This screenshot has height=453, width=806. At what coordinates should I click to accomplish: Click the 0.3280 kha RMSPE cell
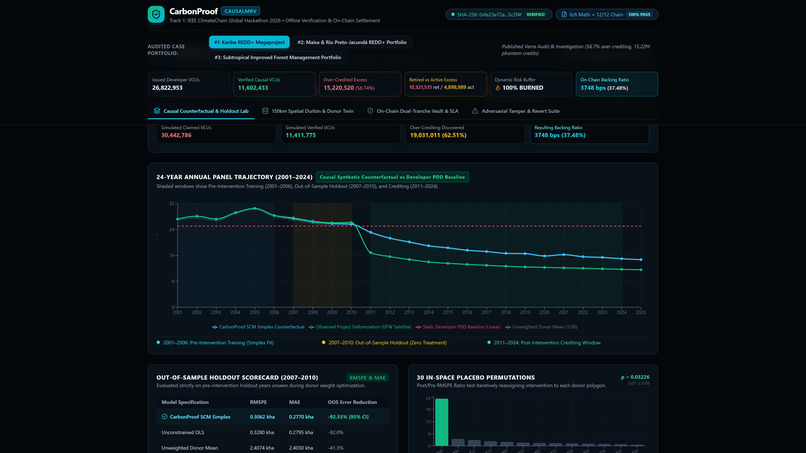point(262,432)
